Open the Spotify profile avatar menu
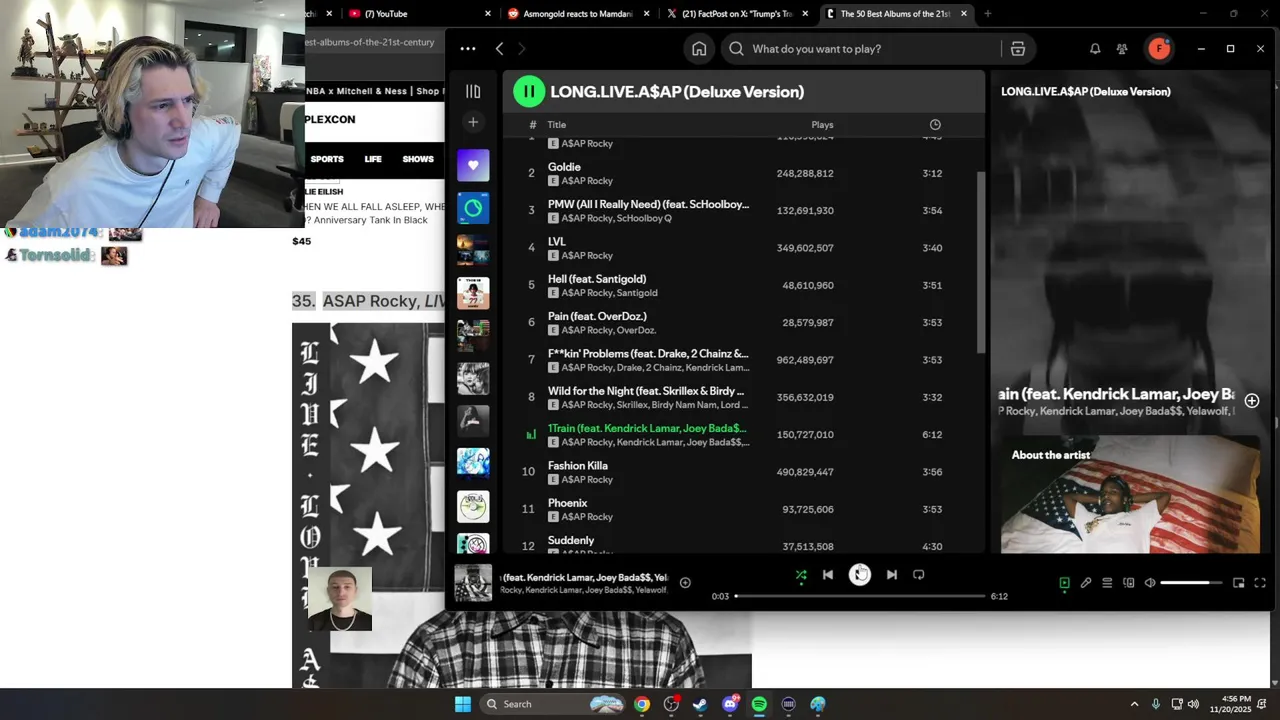The image size is (1280, 720). click(1158, 49)
